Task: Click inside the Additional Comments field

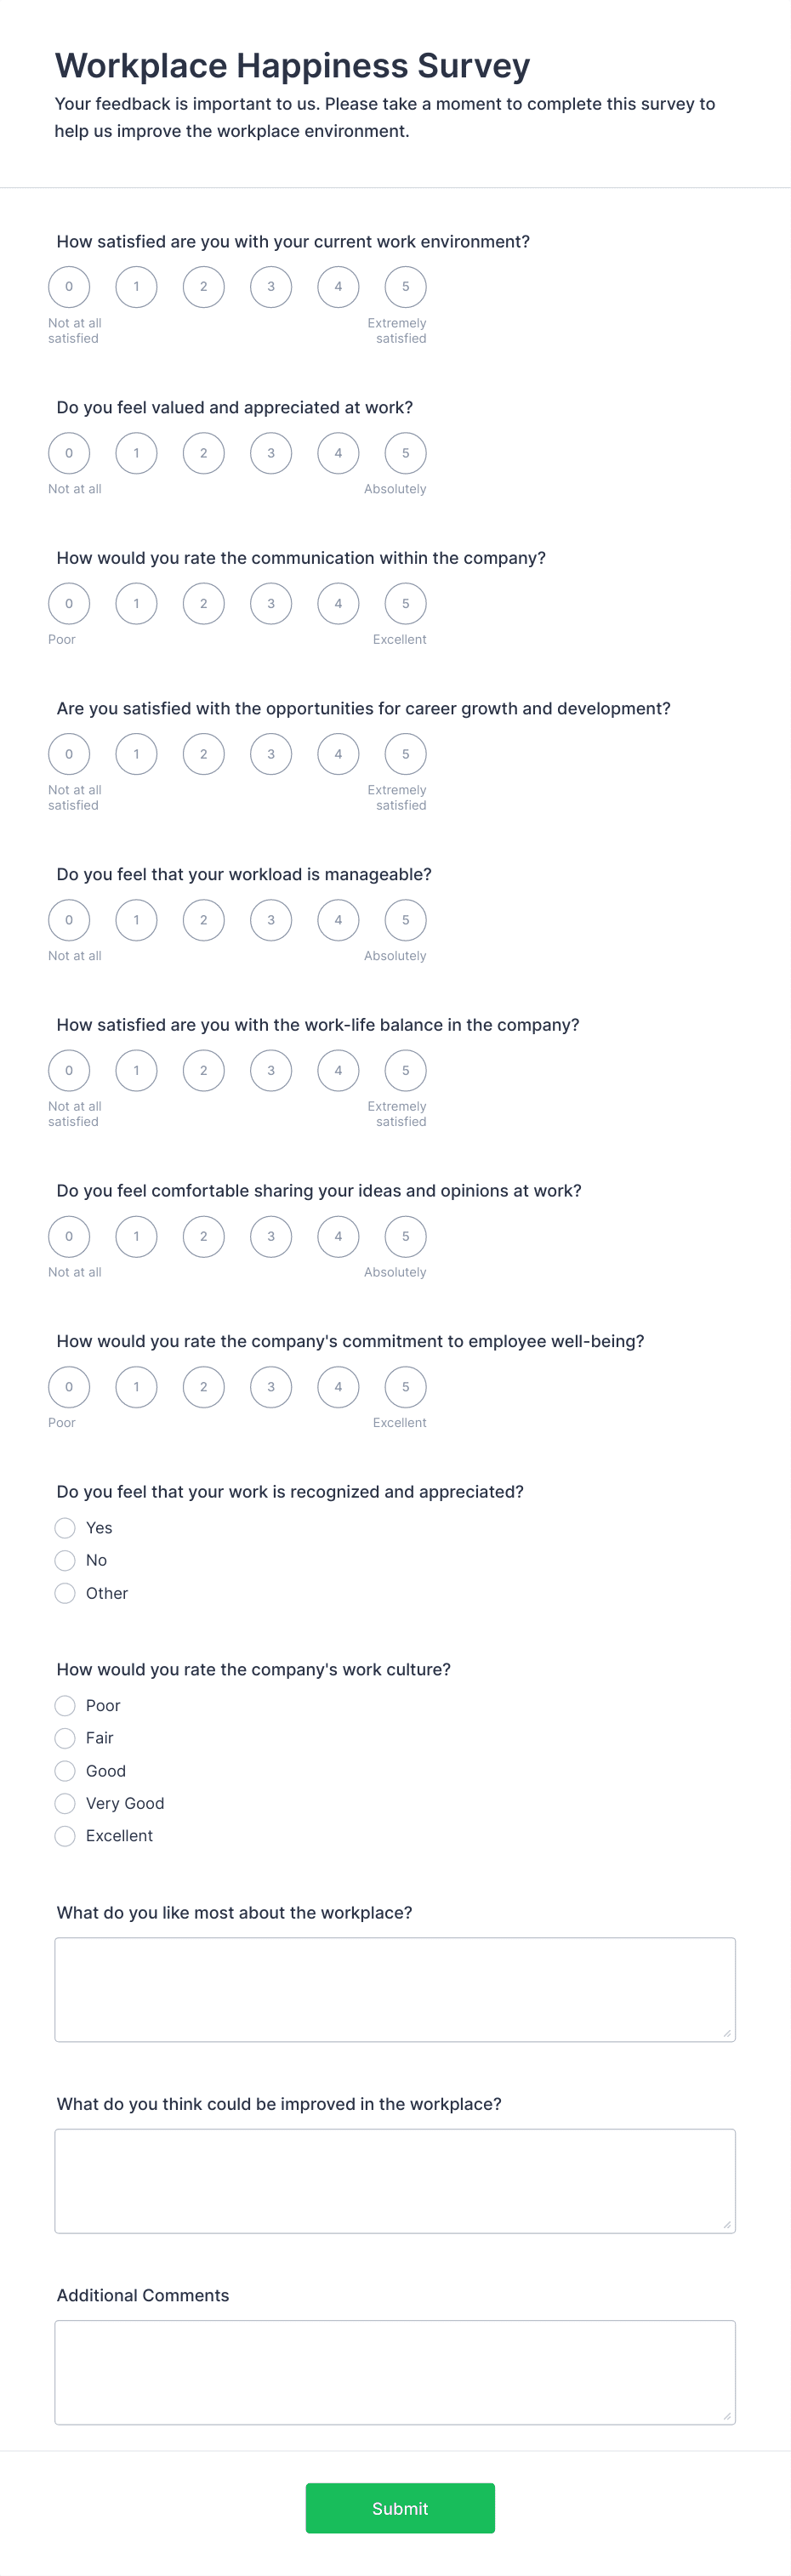Action: coord(395,2372)
